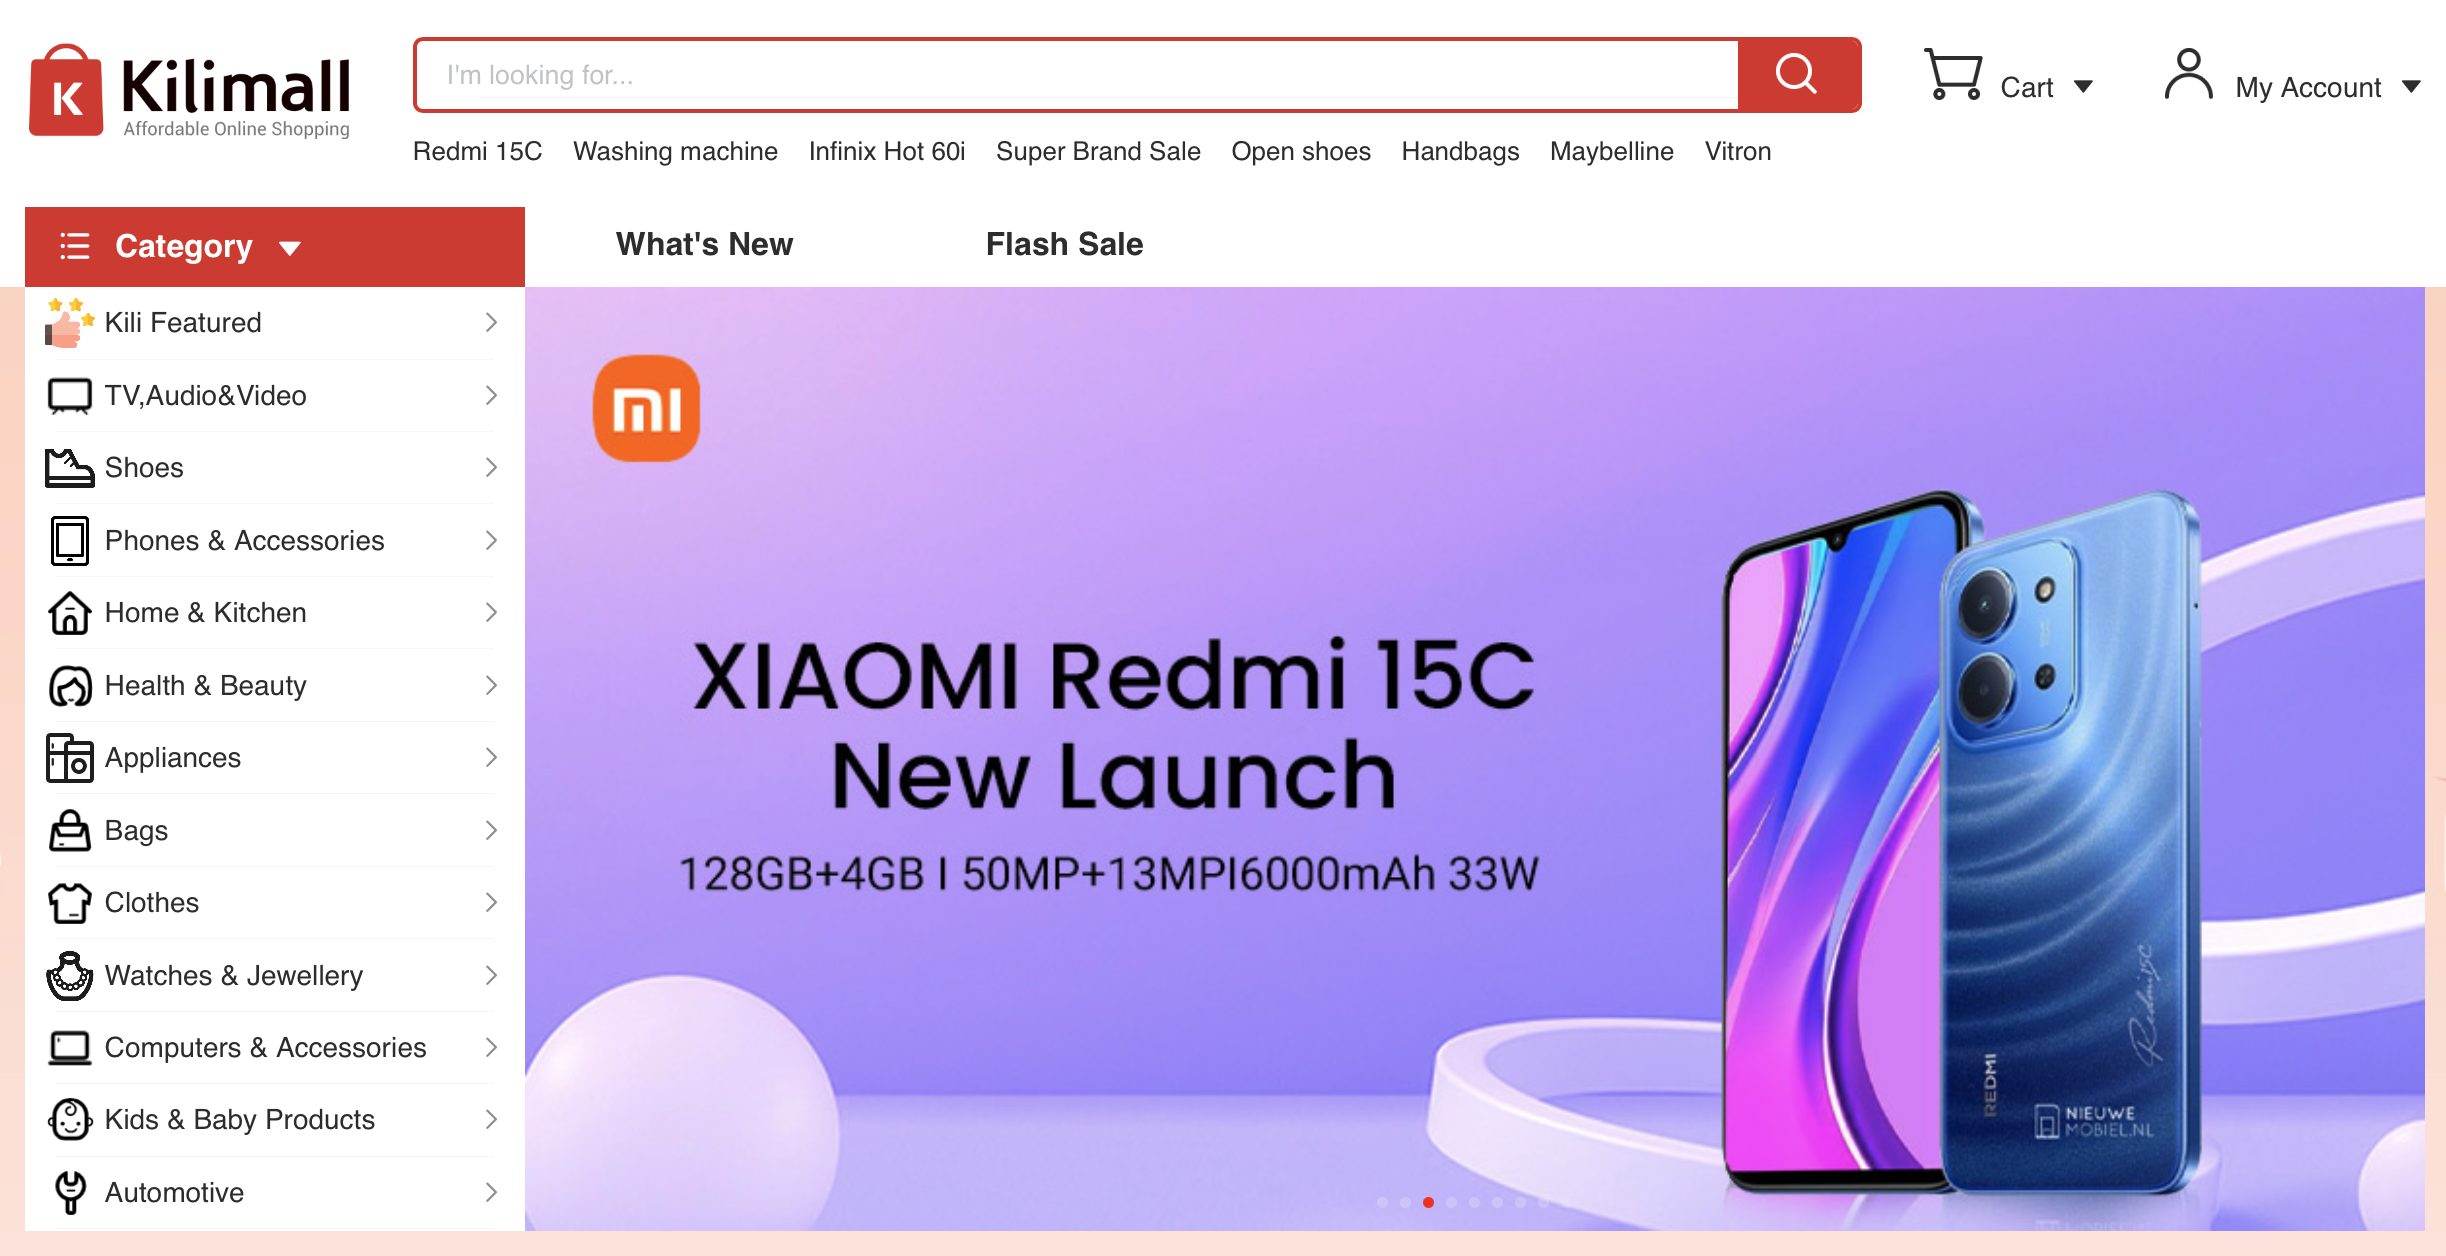
Task: Open the Super Brand Sale link
Action: [x=1098, y=151]
